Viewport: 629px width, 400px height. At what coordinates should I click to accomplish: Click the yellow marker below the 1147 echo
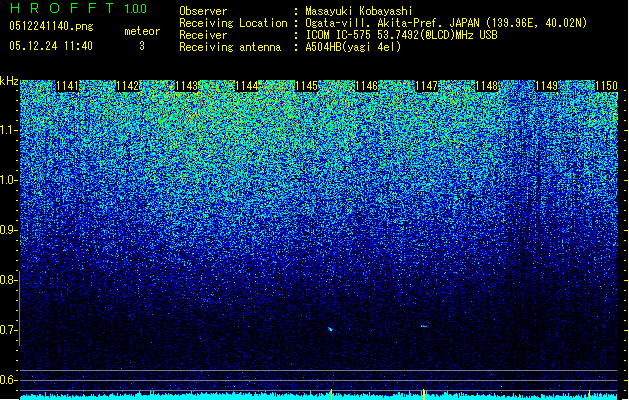click(x=424, y=394)
